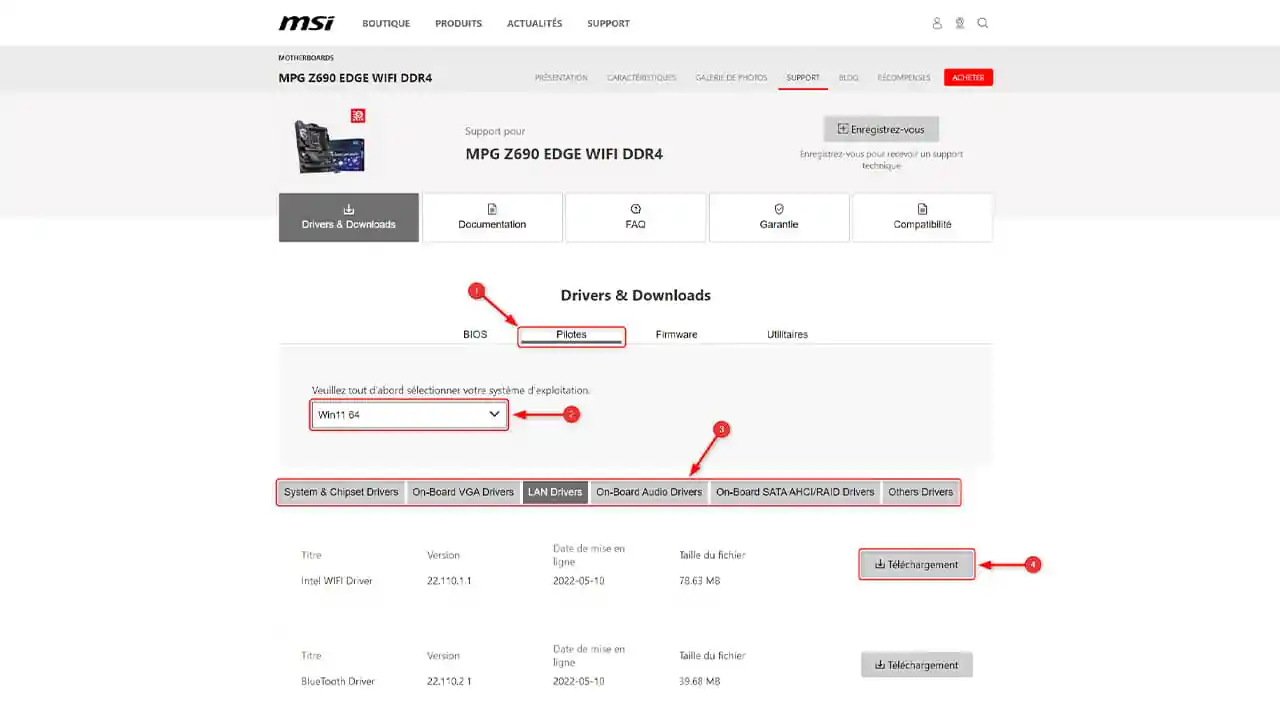Show LAN Drivers category
The width and height of the screenshot is (1280, 720).
(x=555, y=492)
